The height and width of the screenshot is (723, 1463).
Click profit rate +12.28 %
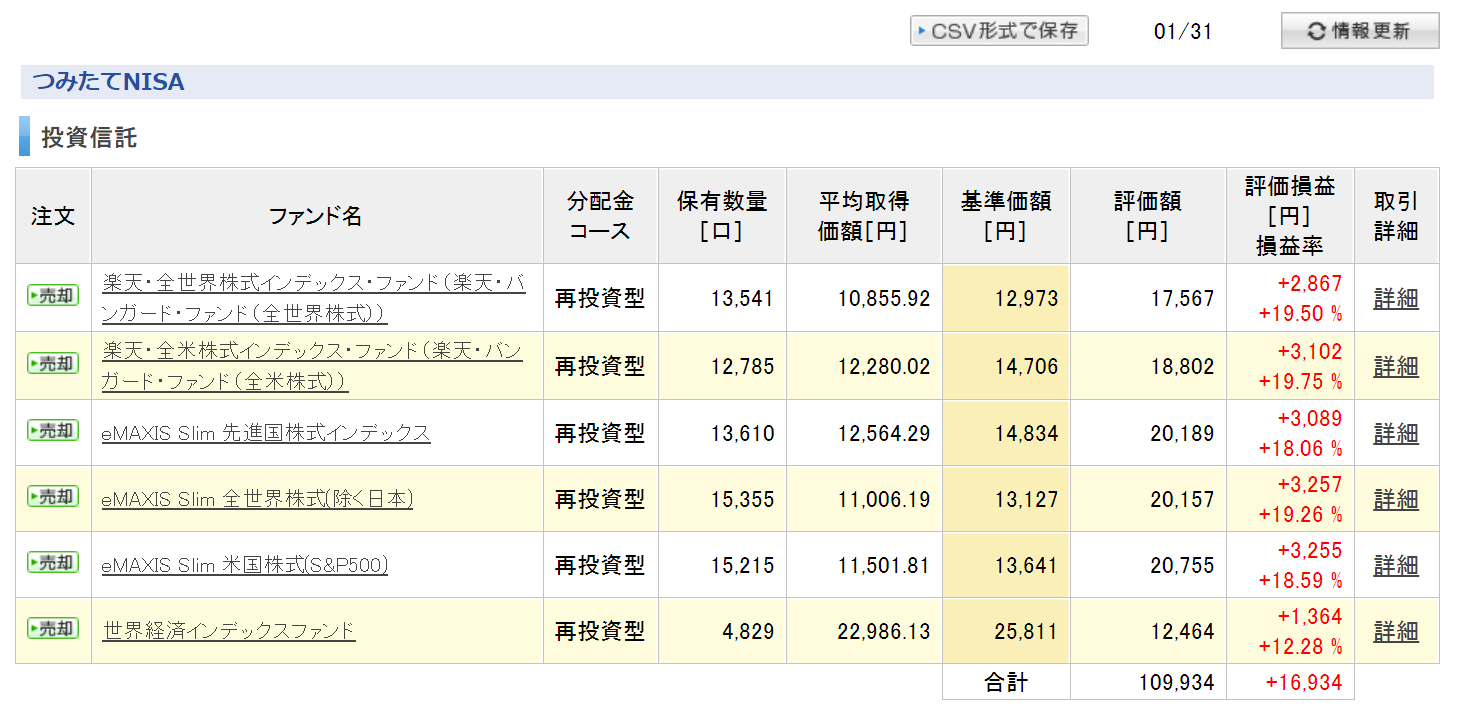click(x=1300, y=646)
